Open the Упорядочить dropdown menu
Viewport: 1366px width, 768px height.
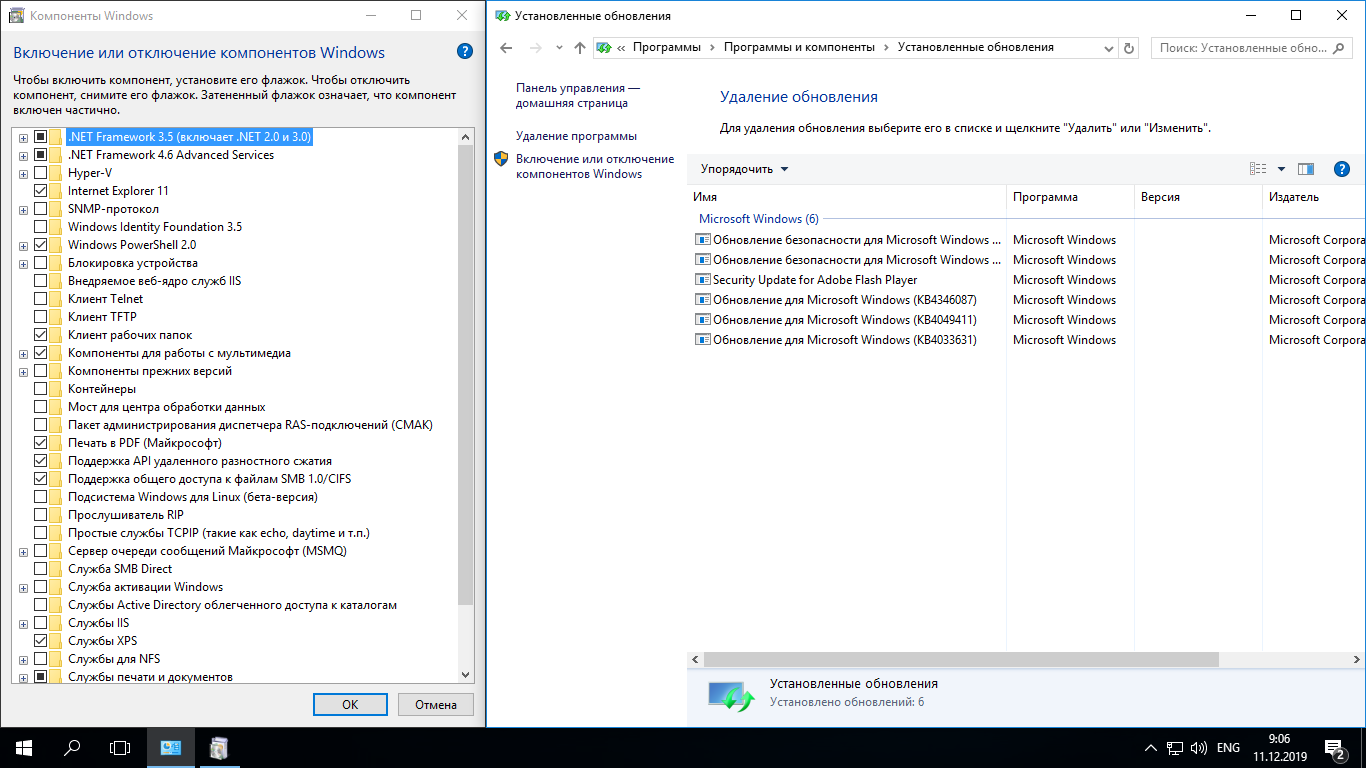tap(744, 169)
